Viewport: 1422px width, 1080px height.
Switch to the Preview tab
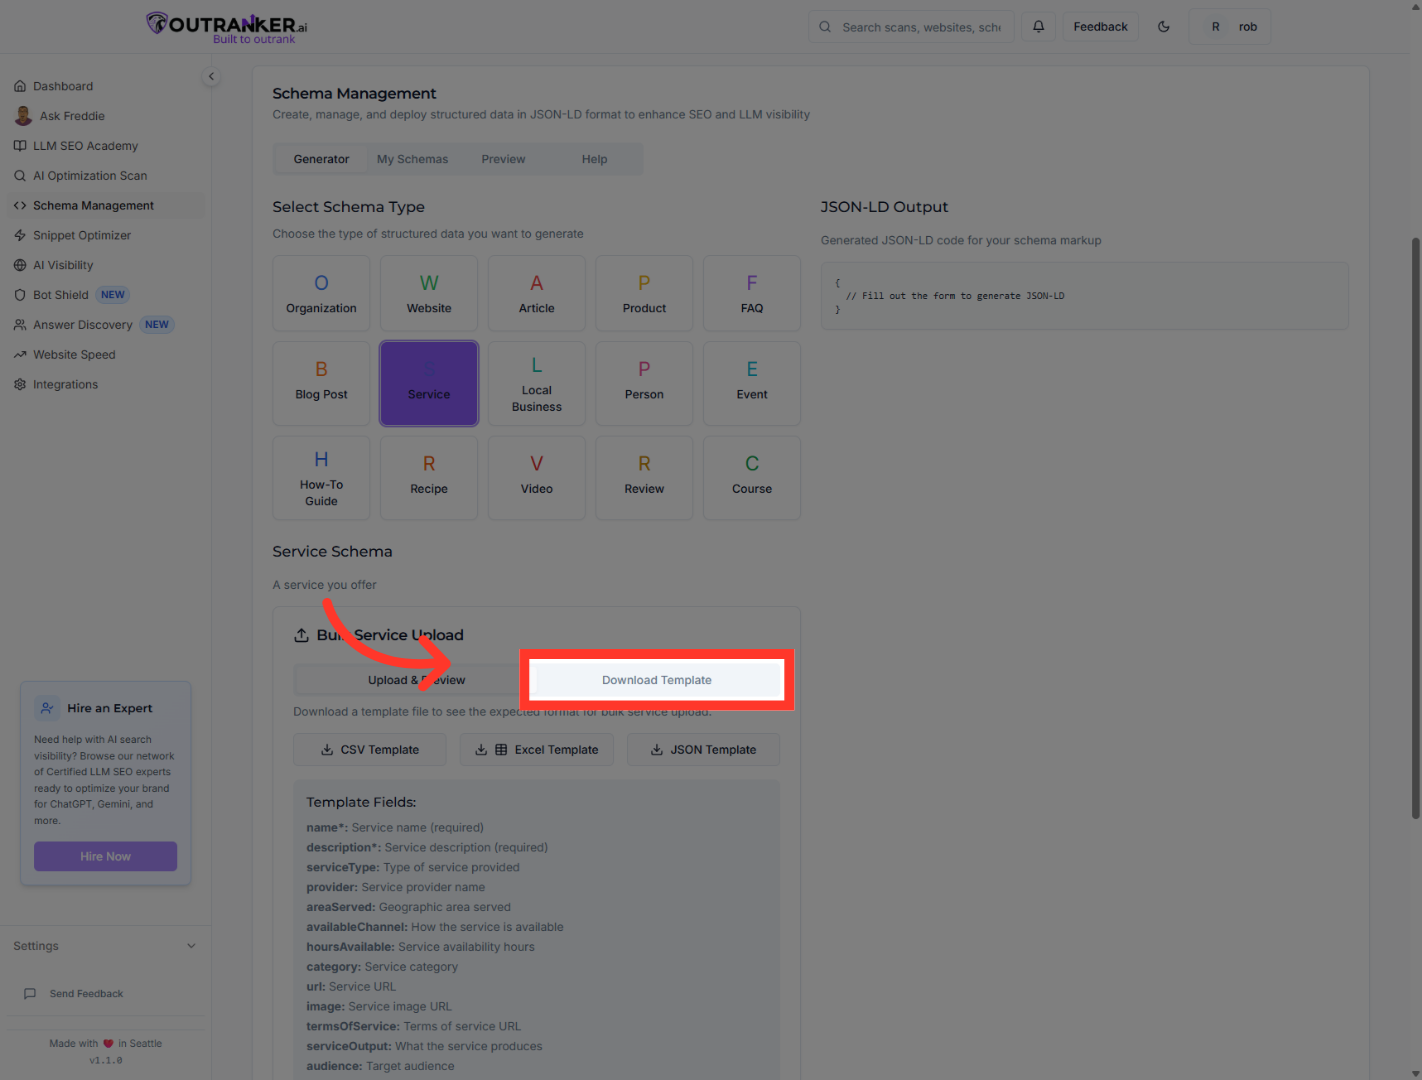pos(503,159)
